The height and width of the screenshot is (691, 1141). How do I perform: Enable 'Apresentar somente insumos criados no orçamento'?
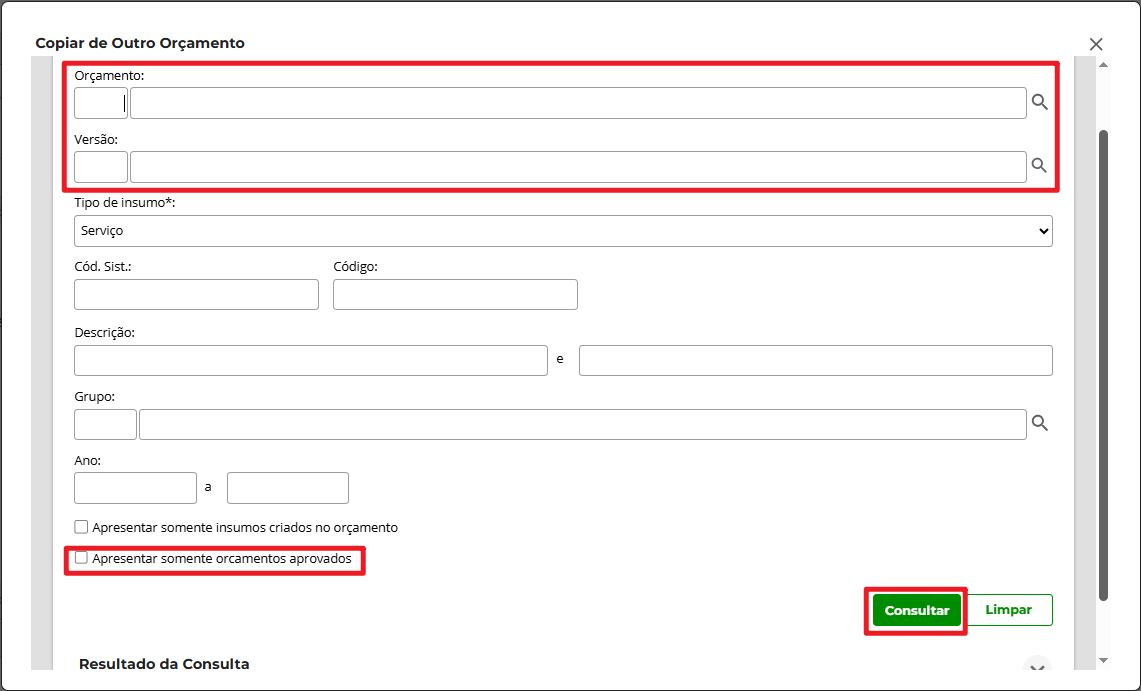[x=81, y=527]
